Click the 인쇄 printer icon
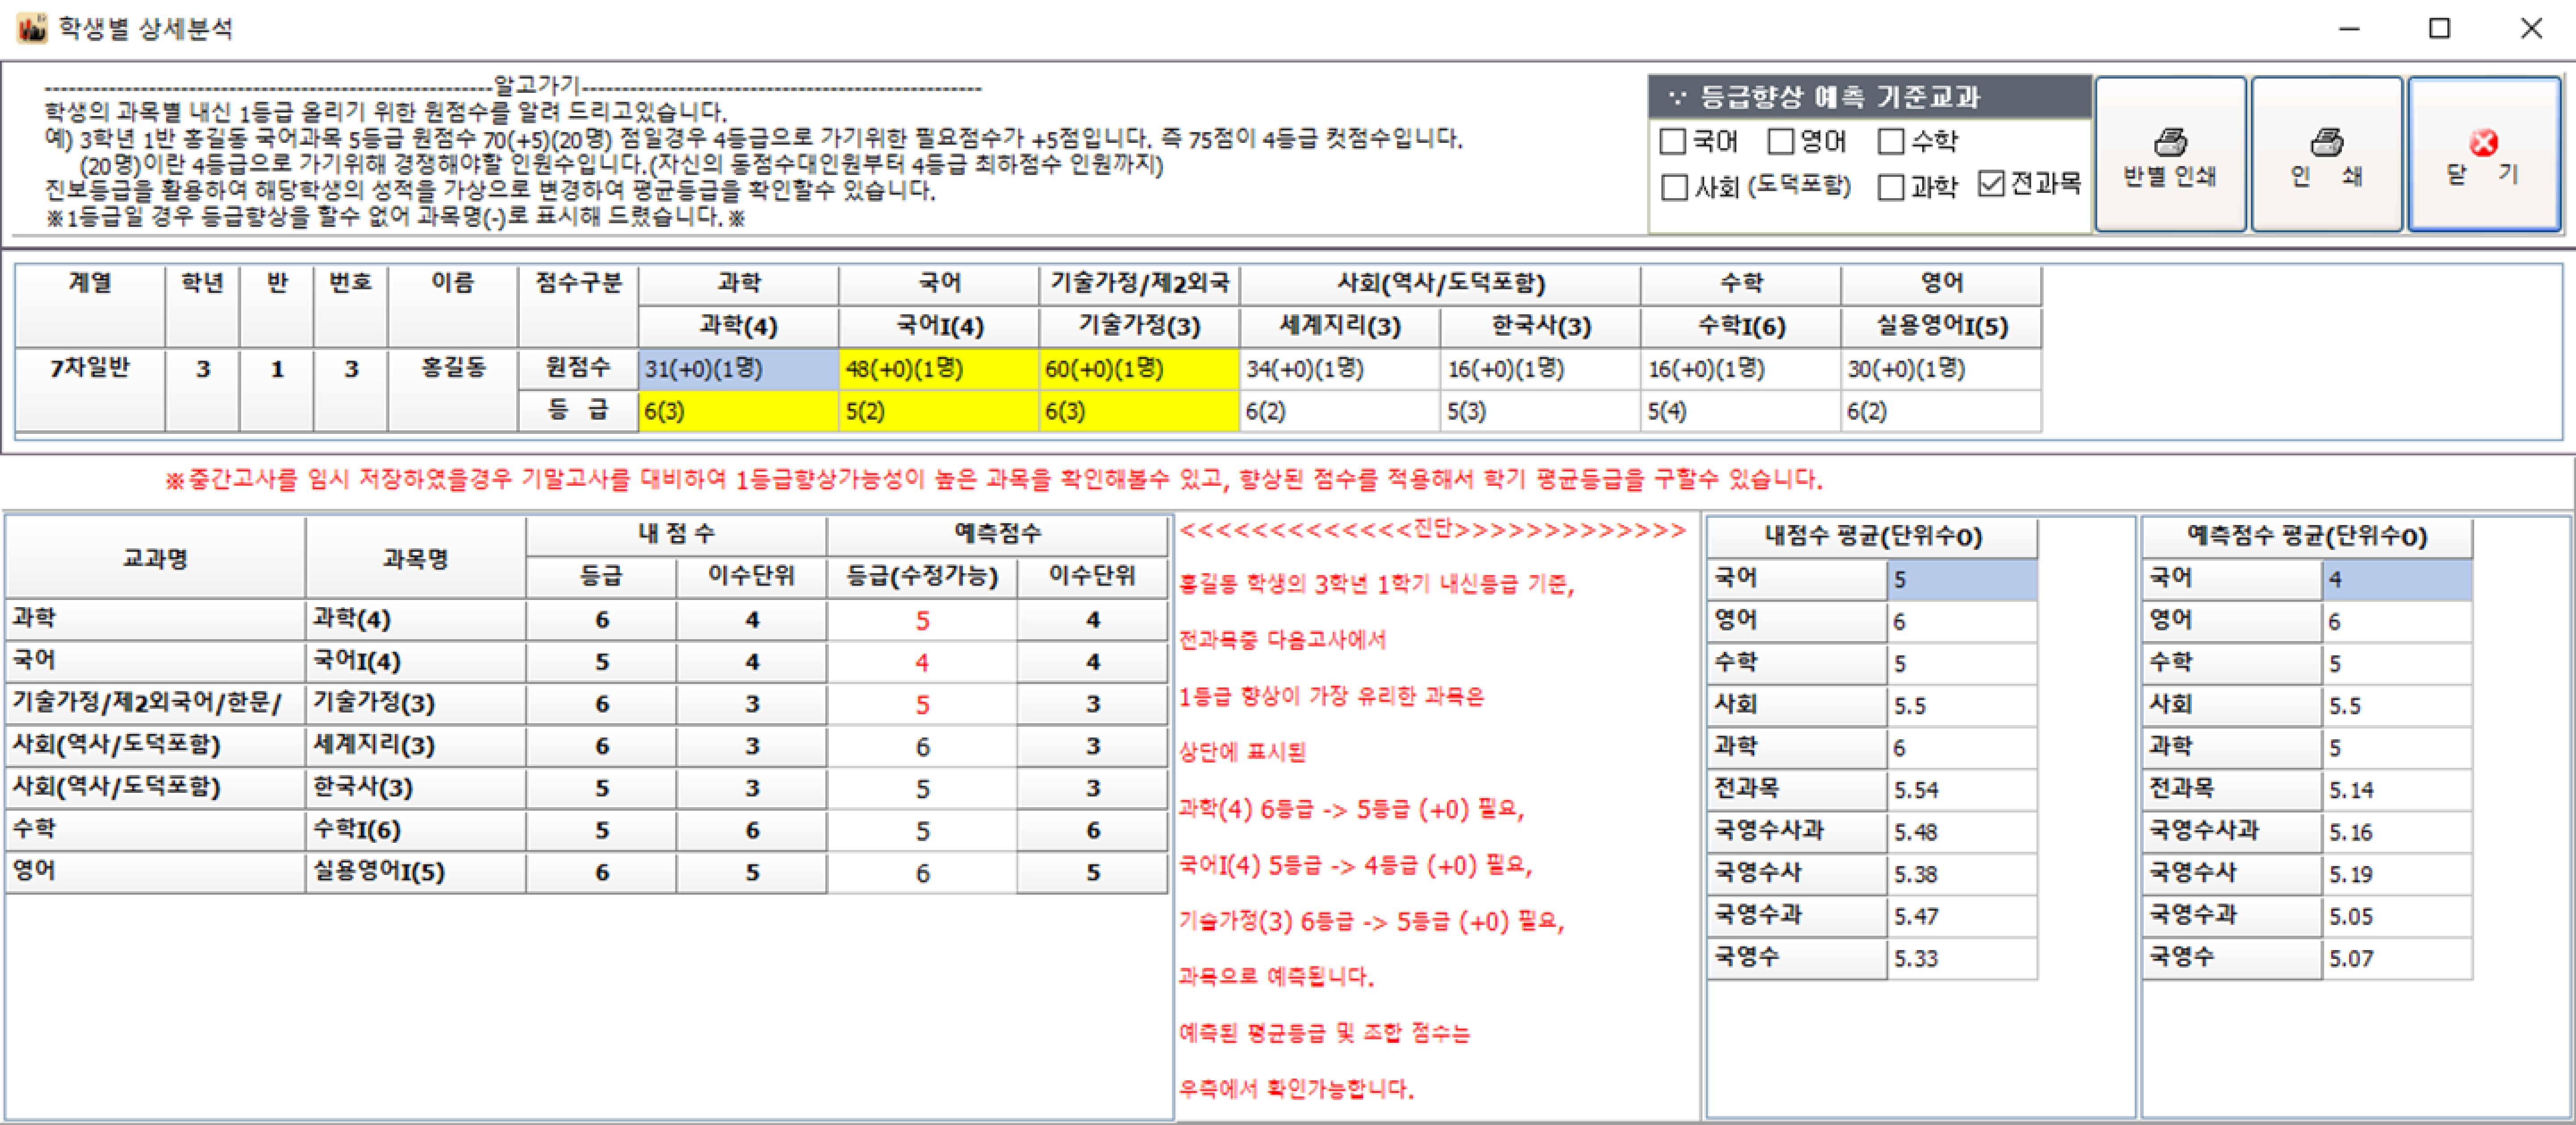The height and width of the screenshot is (1125, 2576). 2326,141
